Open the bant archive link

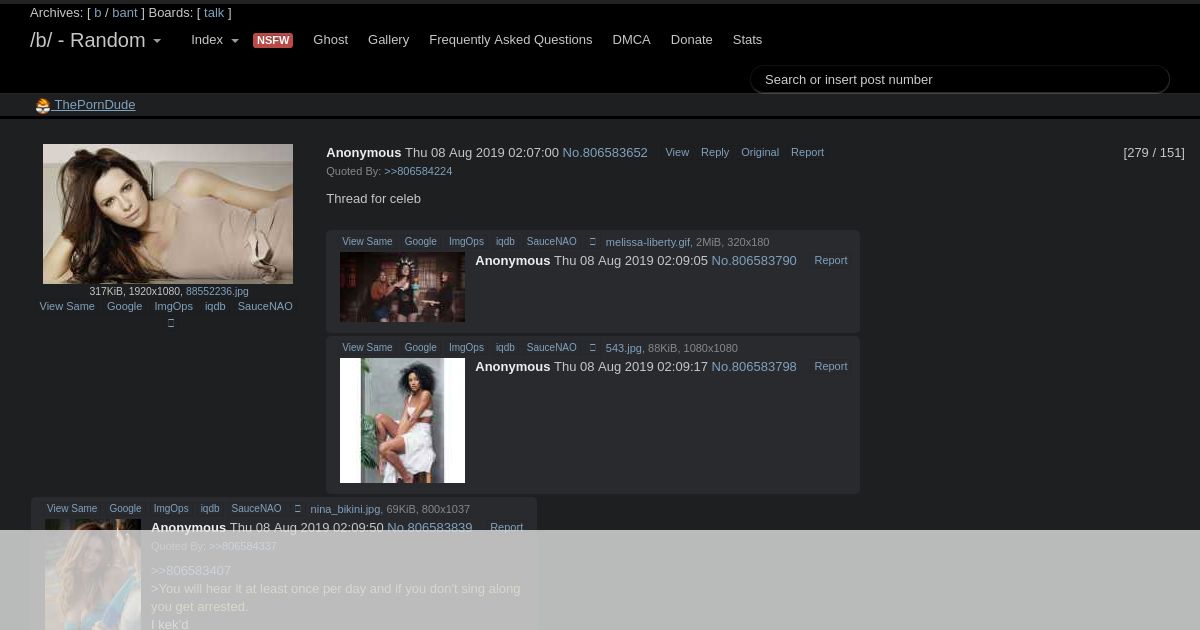point(125,13)
